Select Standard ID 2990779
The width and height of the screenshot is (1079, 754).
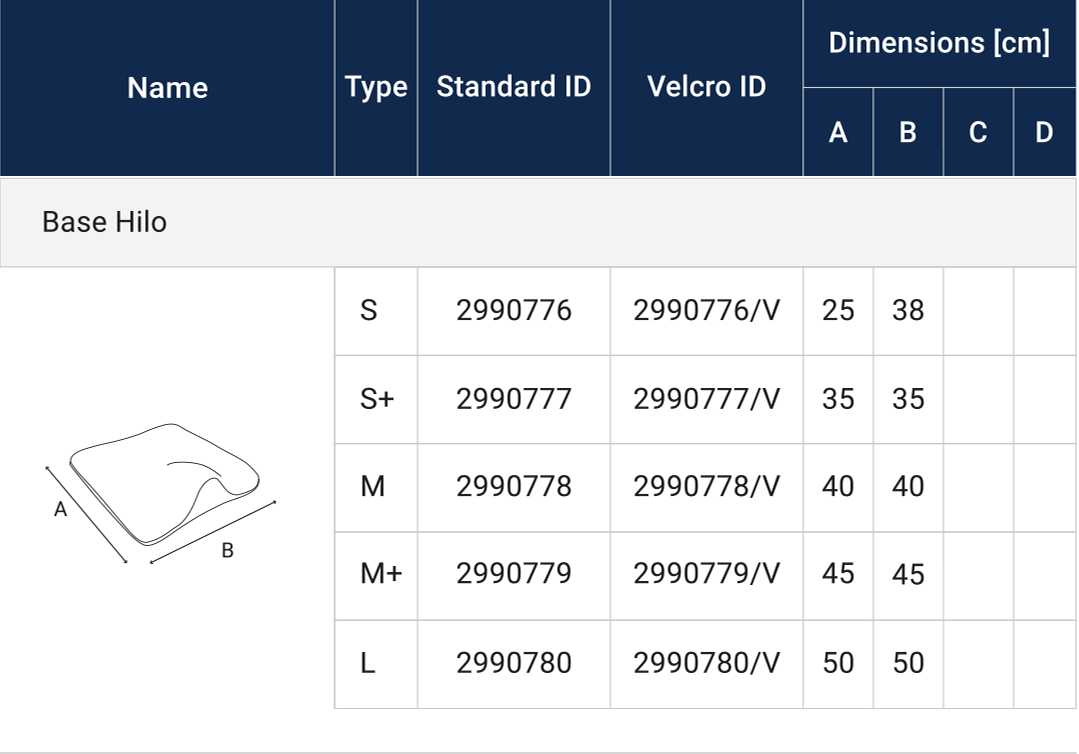[x=513, y=575]
